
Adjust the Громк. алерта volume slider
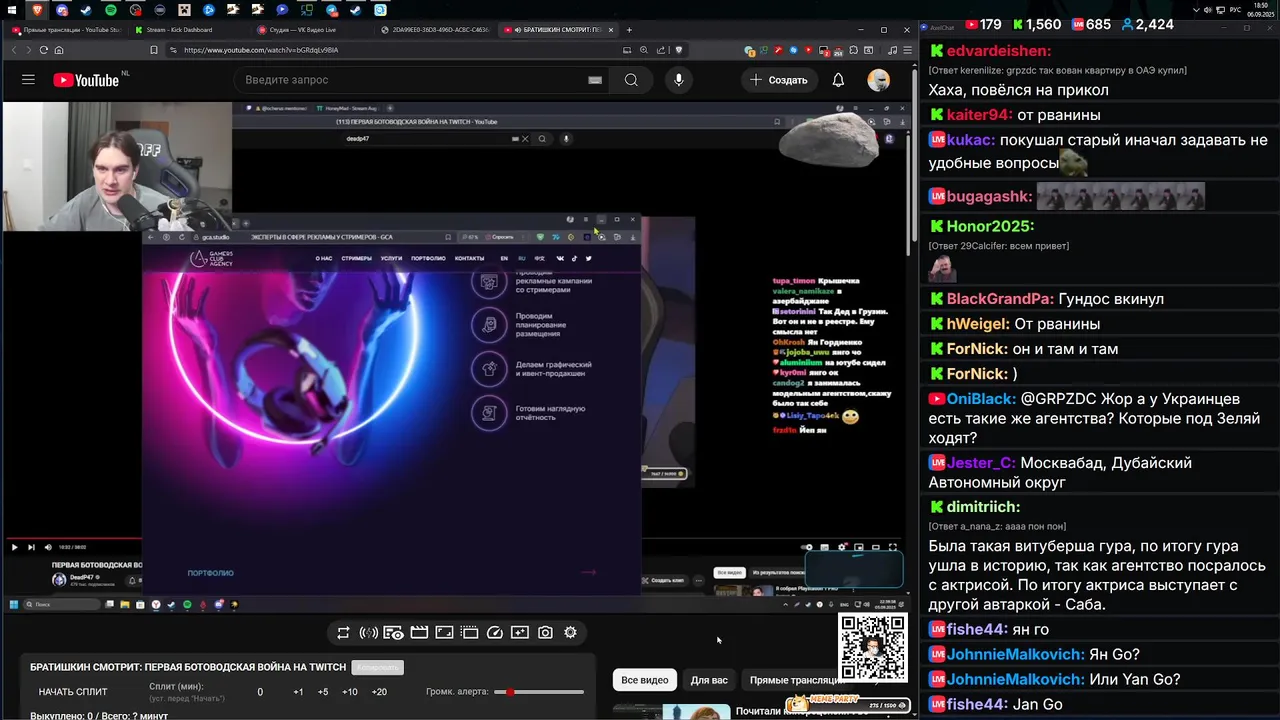pos(540,692)
